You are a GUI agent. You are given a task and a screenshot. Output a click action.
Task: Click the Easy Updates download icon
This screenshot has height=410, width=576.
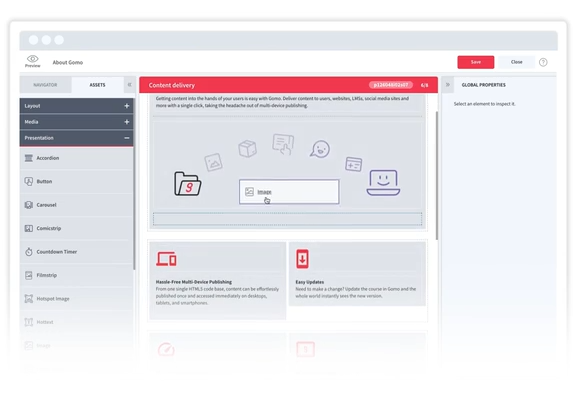tap(302, 259)
